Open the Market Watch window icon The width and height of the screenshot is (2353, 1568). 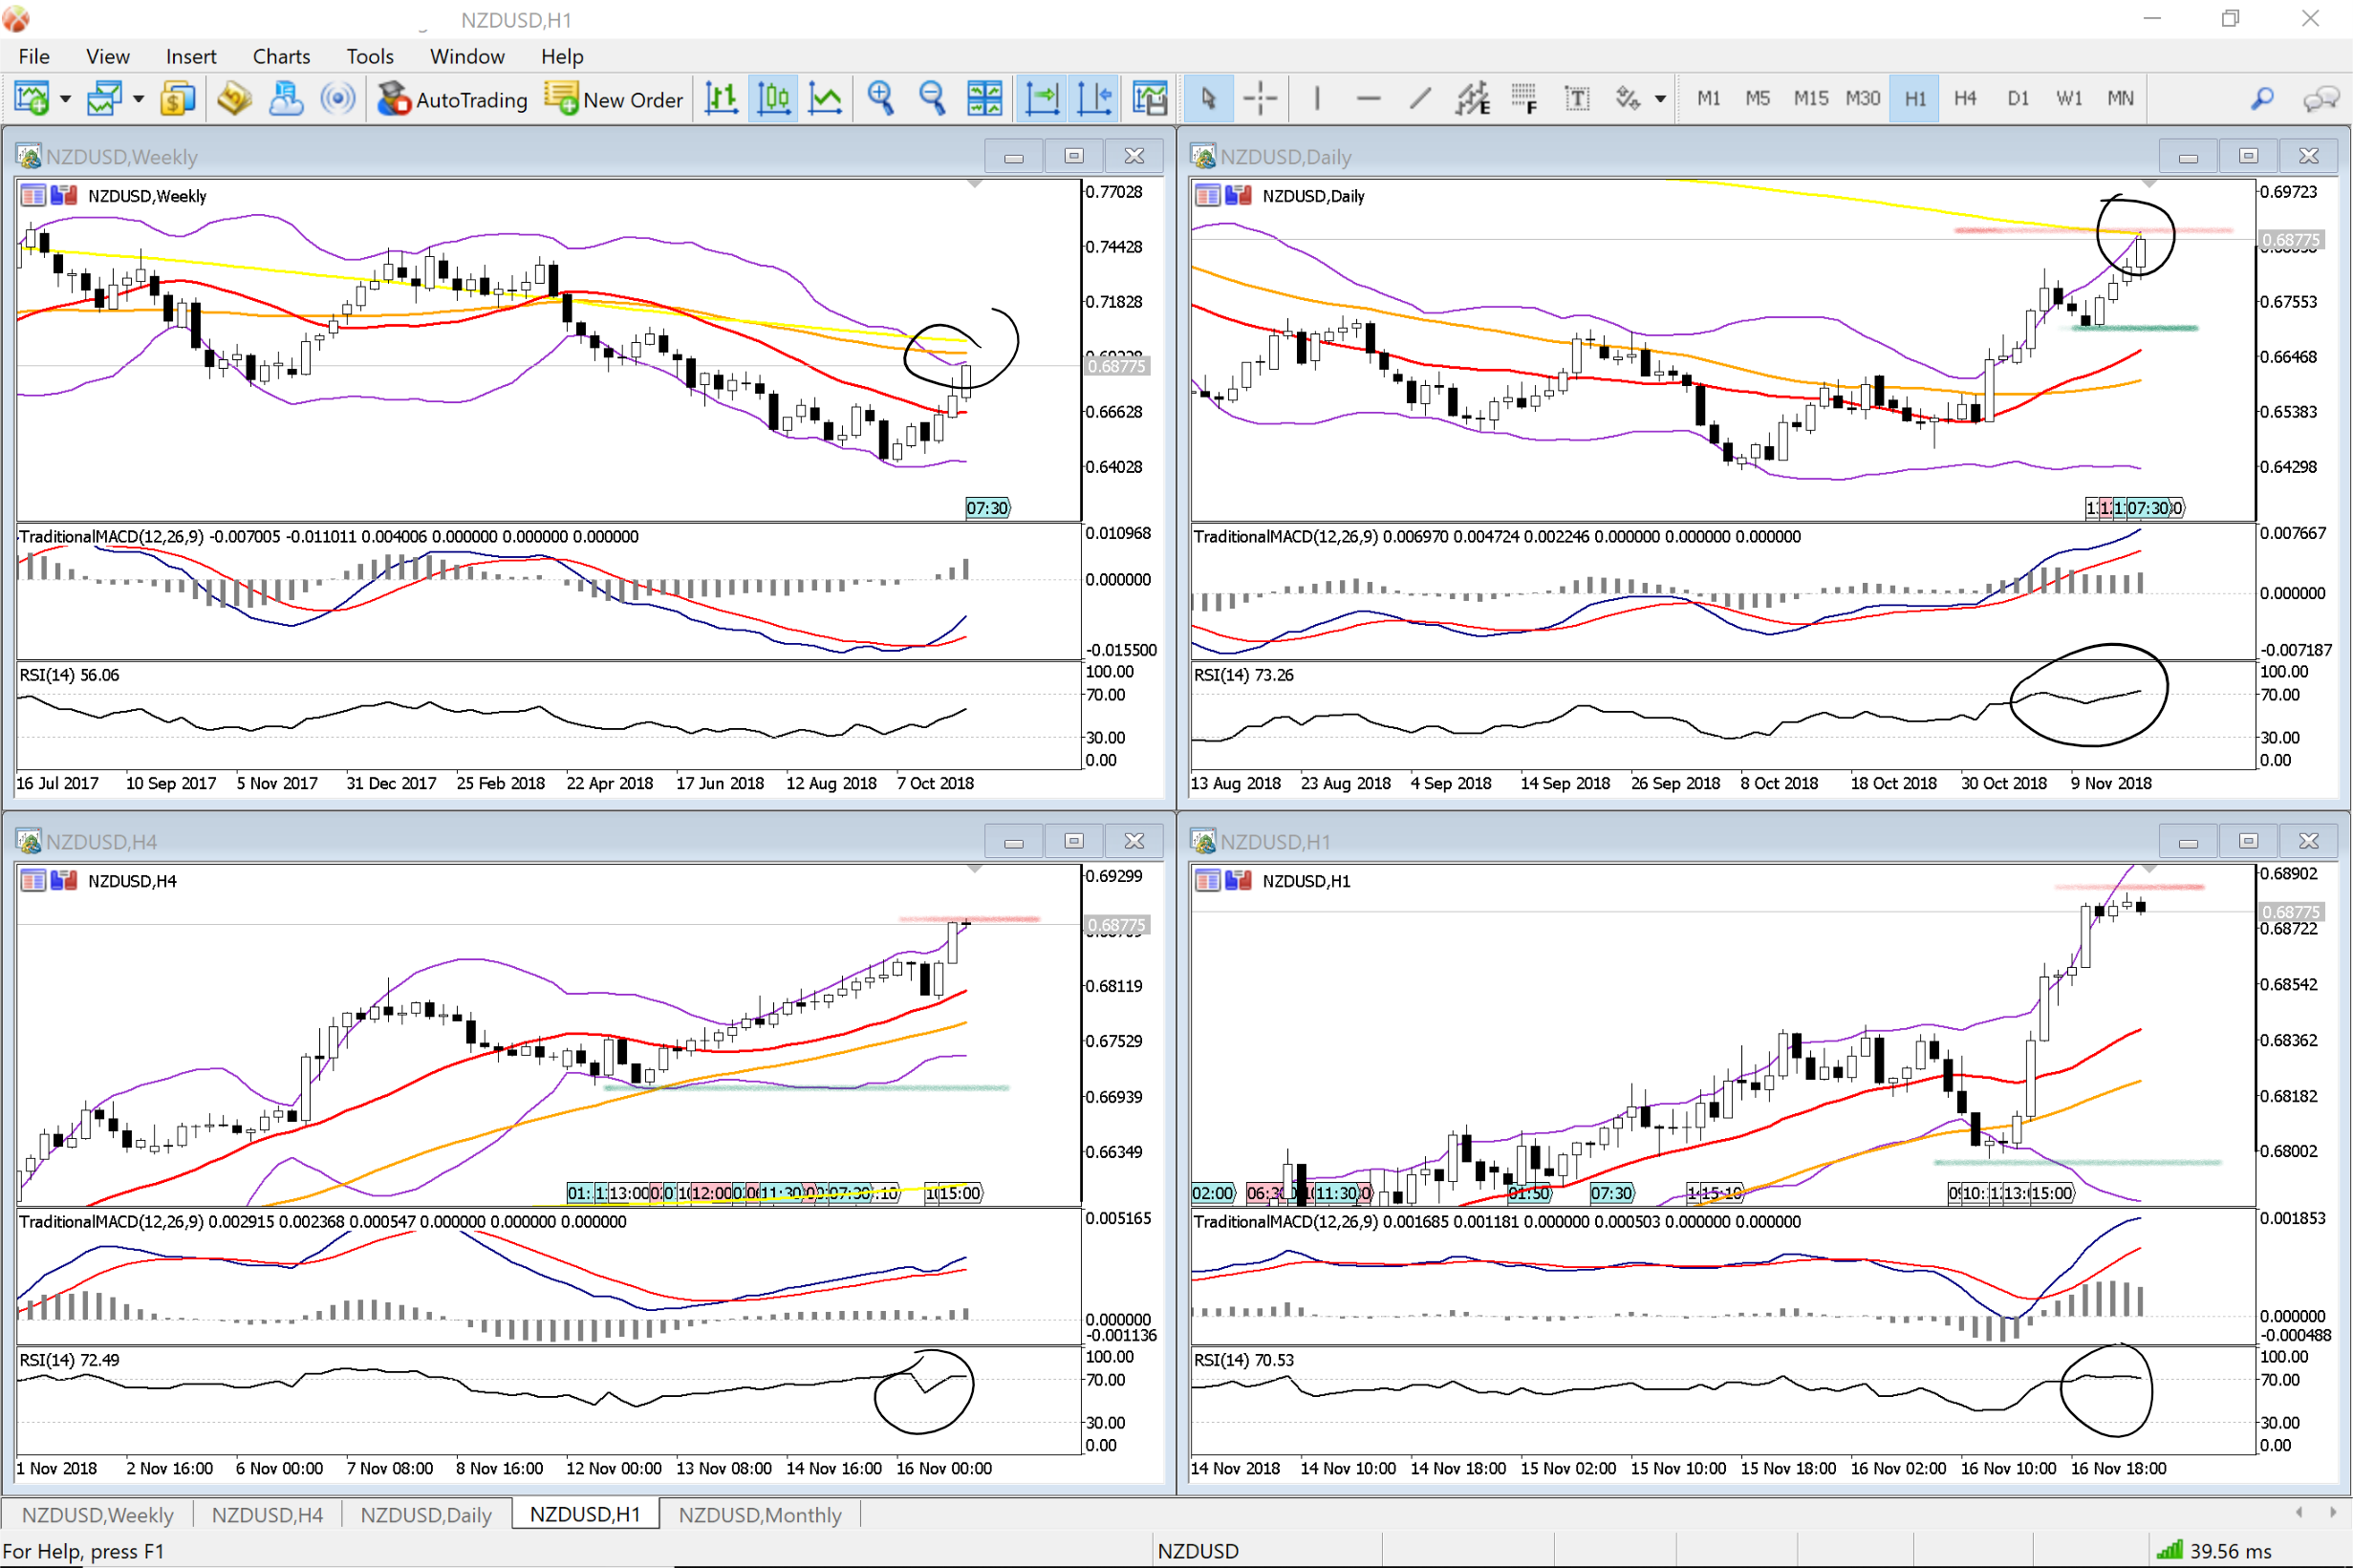click(177, 98)
